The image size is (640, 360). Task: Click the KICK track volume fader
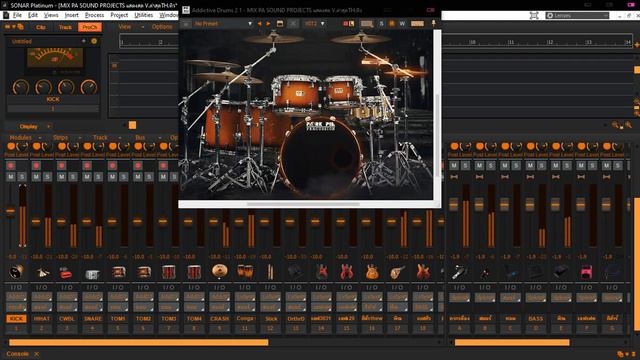coord(11,211)
